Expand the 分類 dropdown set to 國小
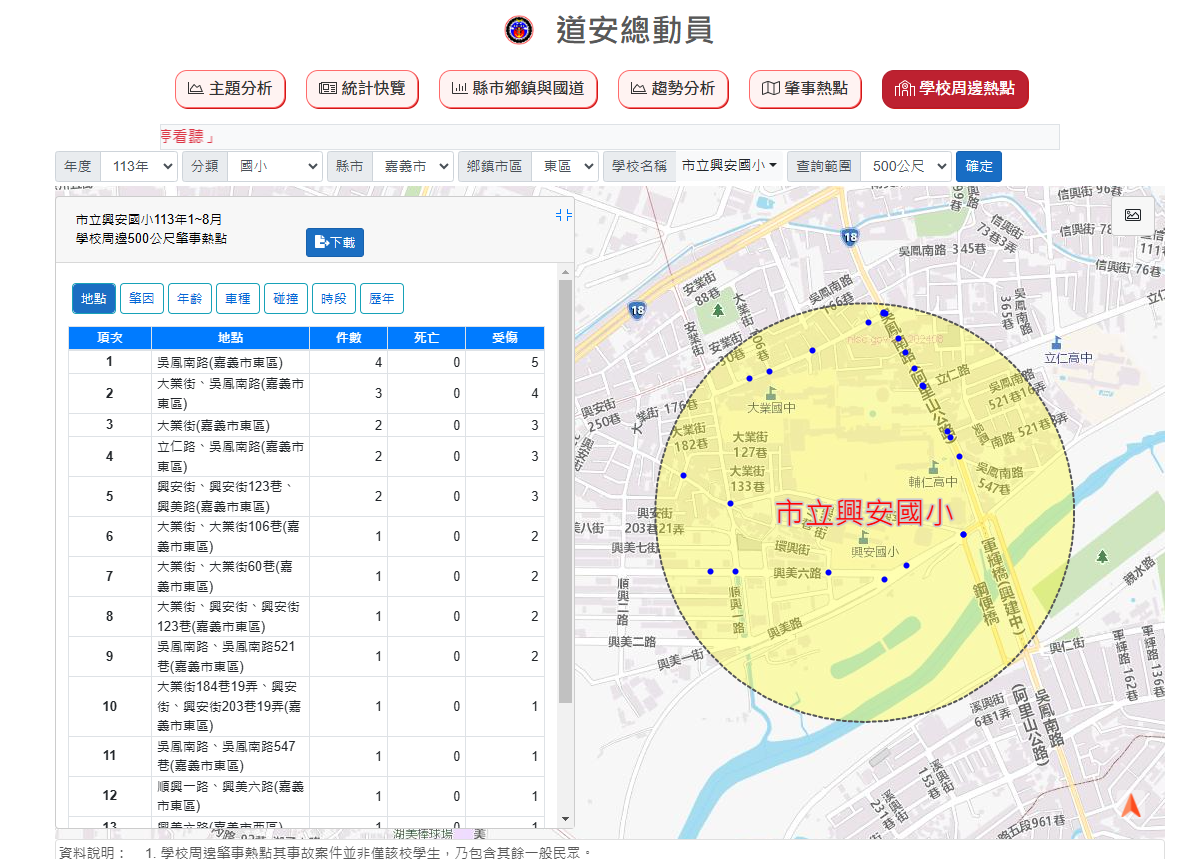This screenshot has height=859, width=1185. [x=274, y=166]
